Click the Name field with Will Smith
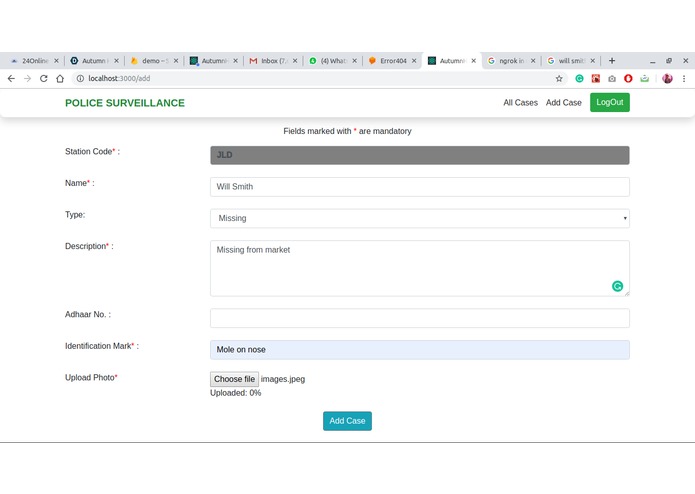The height and width of the screenshot is (494, 695). pos(420,187)
